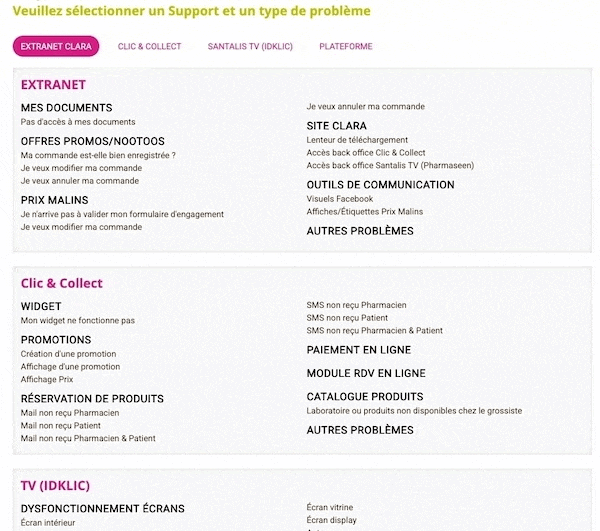The height and width of the screenshot is (531, 600).
Task: Select 'Accès back office Clic & Collect'
Action: 366,152
